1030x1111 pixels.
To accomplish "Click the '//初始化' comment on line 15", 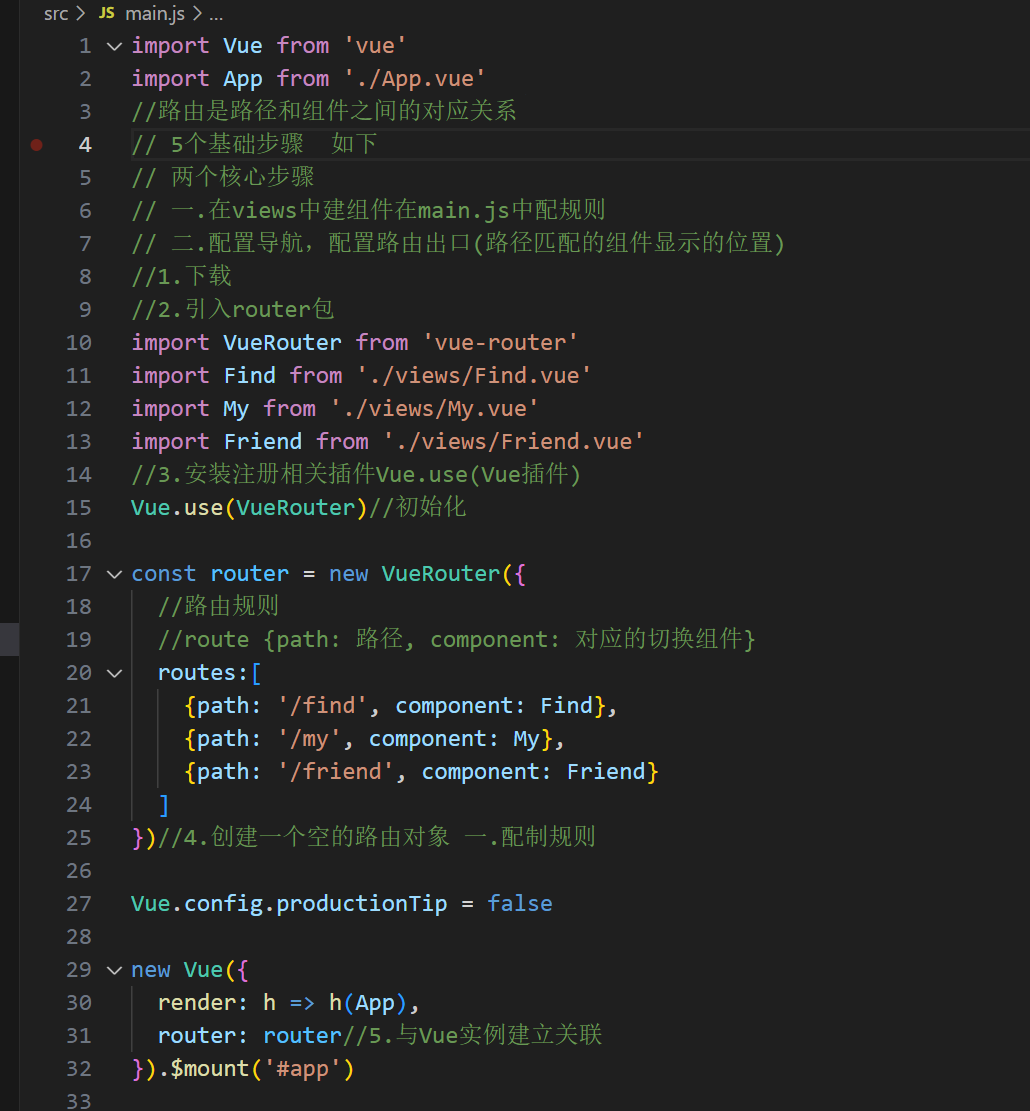I will pos(417,507).
